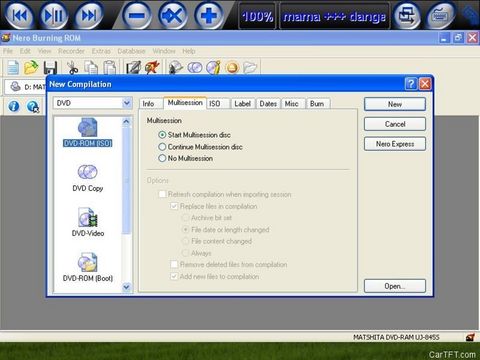Click the New button in dialog
Screen dimensions: 480x360
click(x=395, y=104)
